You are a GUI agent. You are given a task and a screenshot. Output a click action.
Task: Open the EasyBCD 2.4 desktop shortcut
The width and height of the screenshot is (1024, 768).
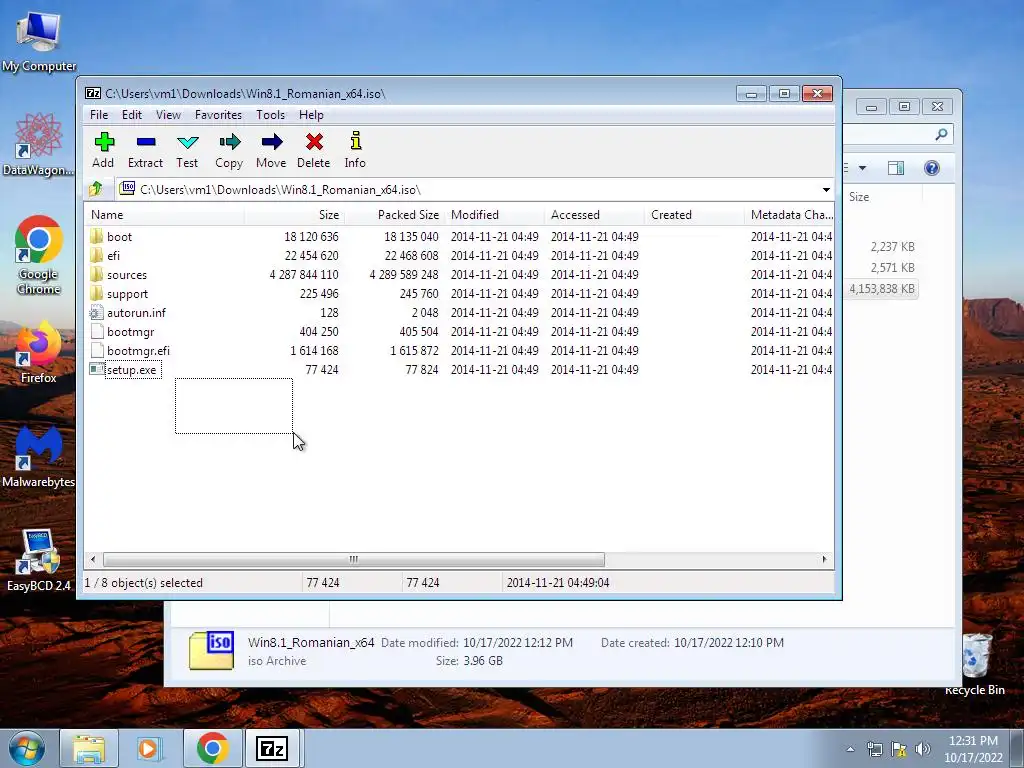pos(39,560)
